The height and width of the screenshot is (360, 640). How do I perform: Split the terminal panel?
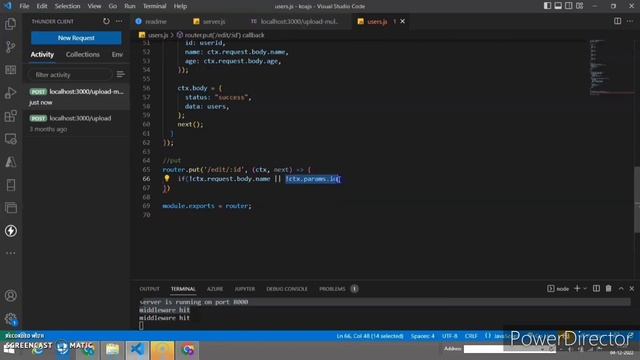pyautogui.click(x=596, y=289)
